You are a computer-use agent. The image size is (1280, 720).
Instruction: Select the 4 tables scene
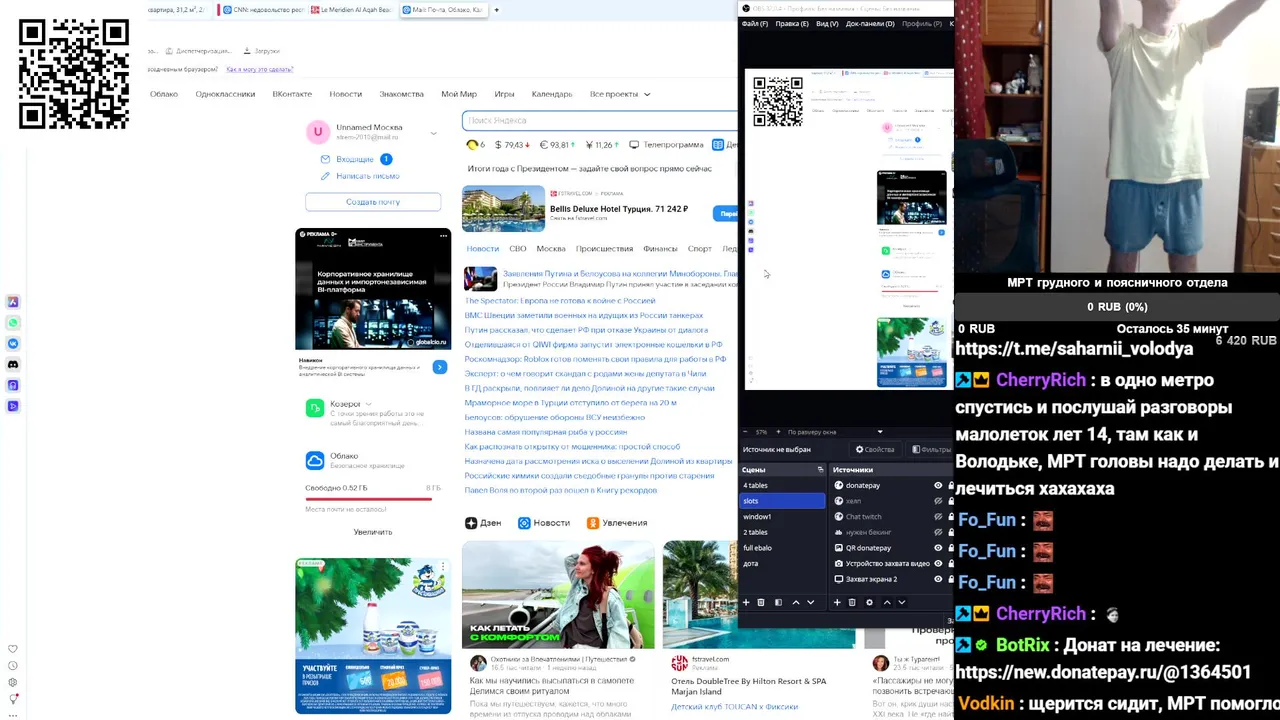coord(782,485)
